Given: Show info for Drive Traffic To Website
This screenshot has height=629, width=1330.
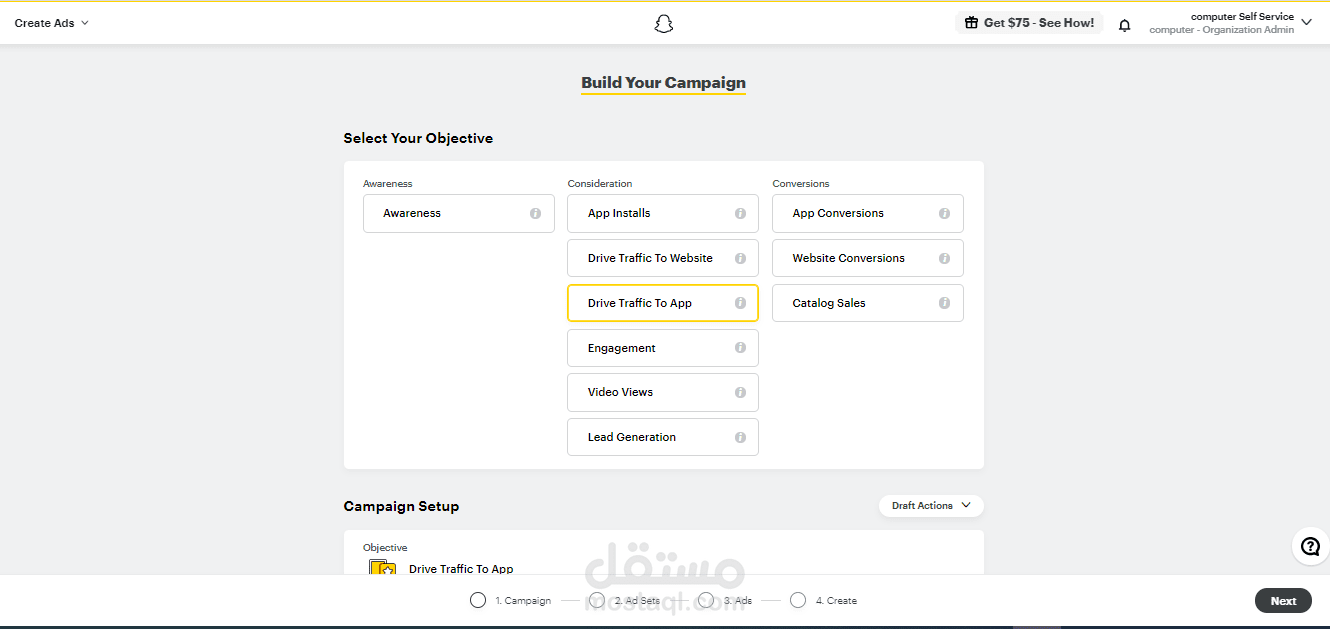Looking at the screenshot, I should click(x=740, y=258).
